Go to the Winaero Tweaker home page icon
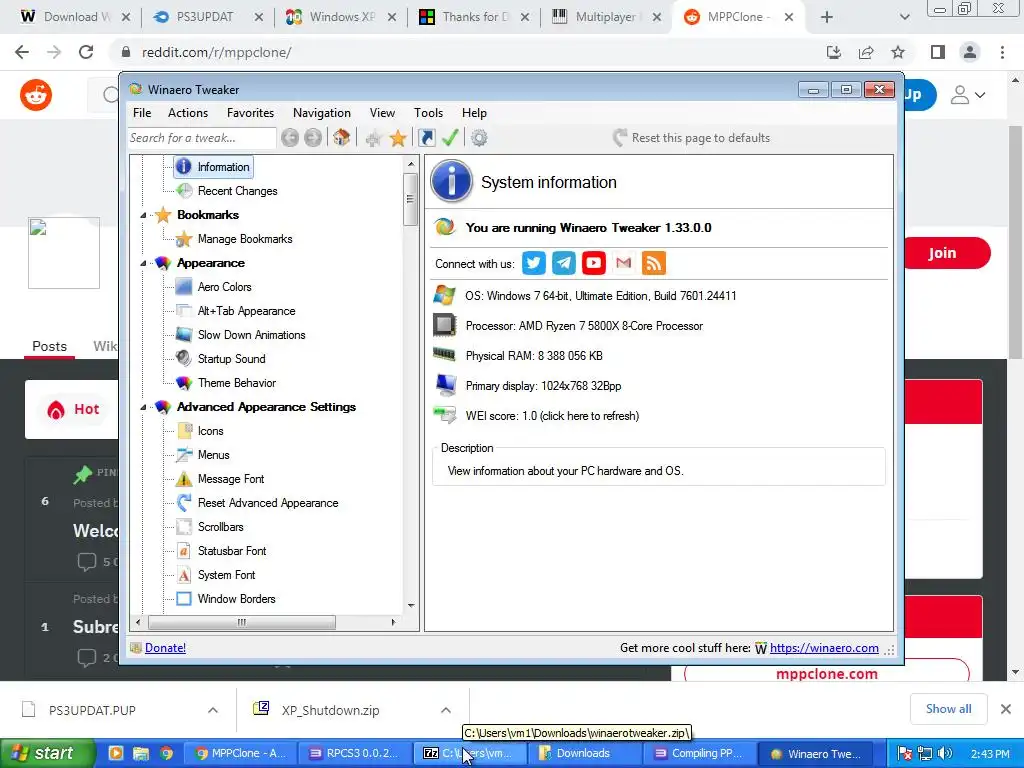 click(x=342, y=138)
